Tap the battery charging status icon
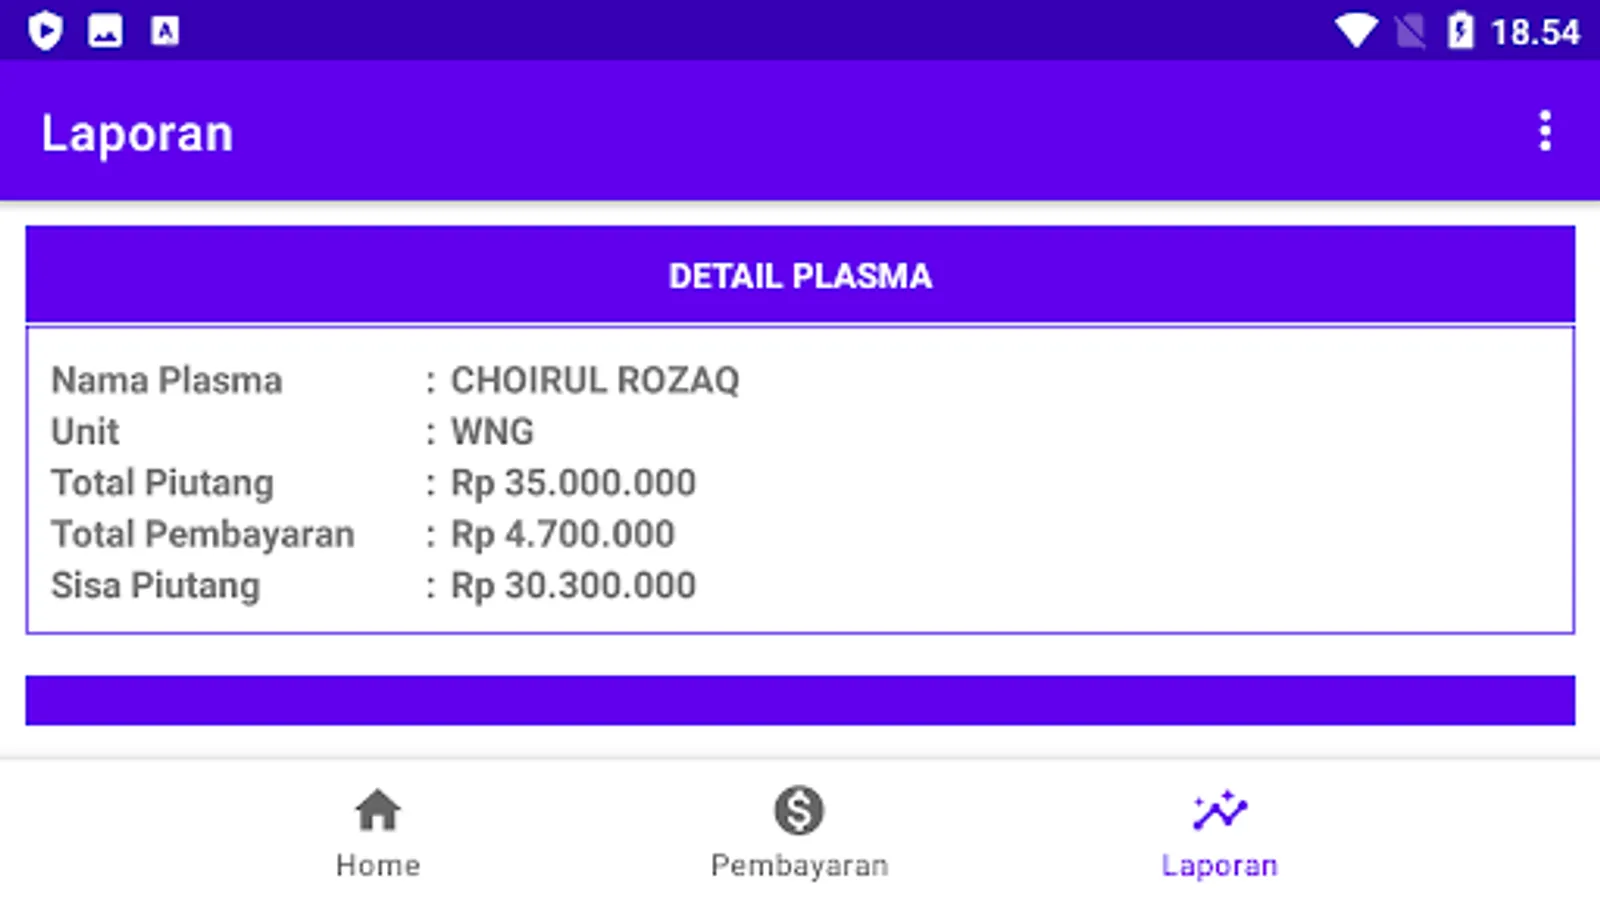Viewport: 1600px width, 900px height. click(1460, 30)
